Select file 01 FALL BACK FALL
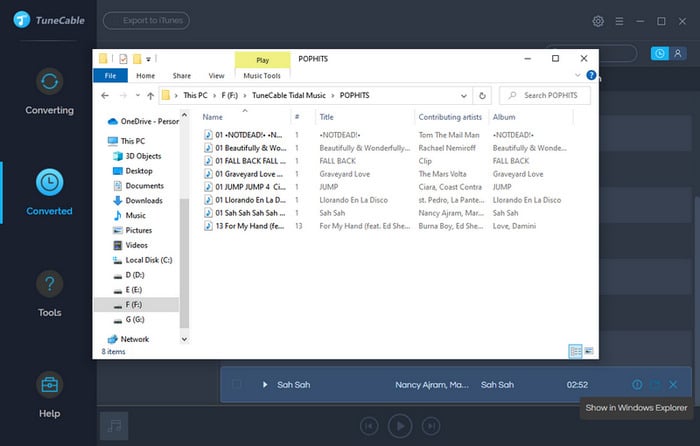This screenshot has width=700, height=446. click(x=245, y=161)
